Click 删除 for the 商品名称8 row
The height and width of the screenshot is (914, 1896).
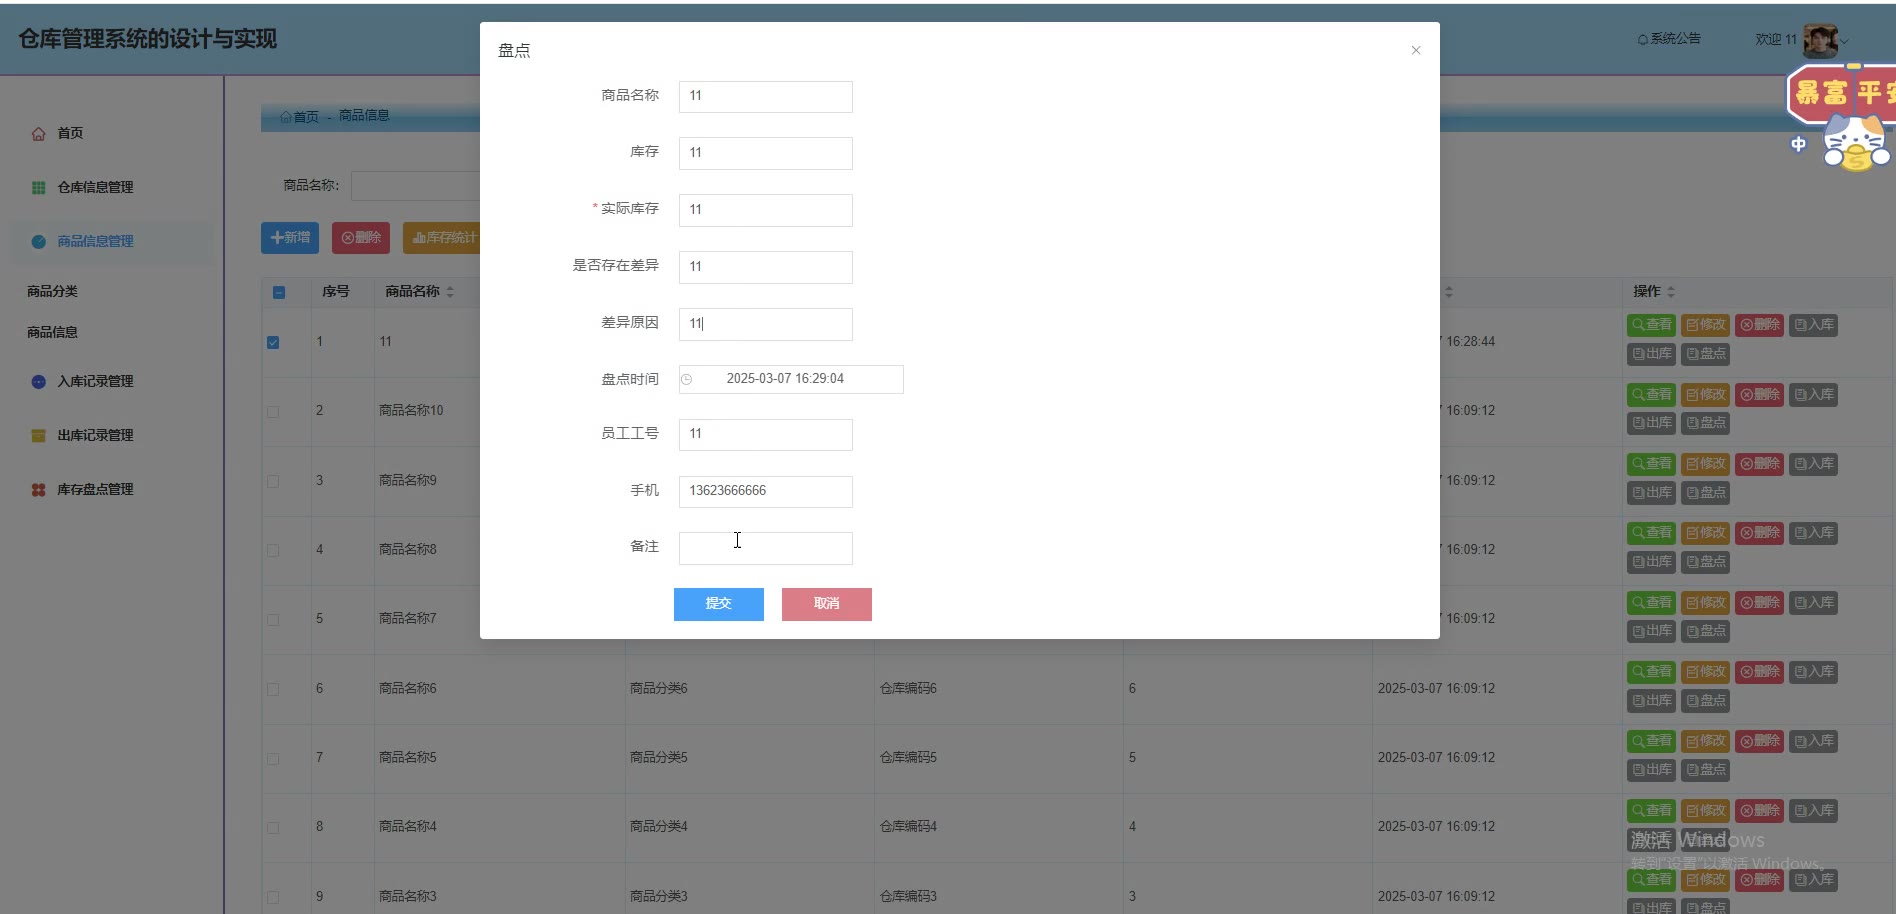(1760, 533)
